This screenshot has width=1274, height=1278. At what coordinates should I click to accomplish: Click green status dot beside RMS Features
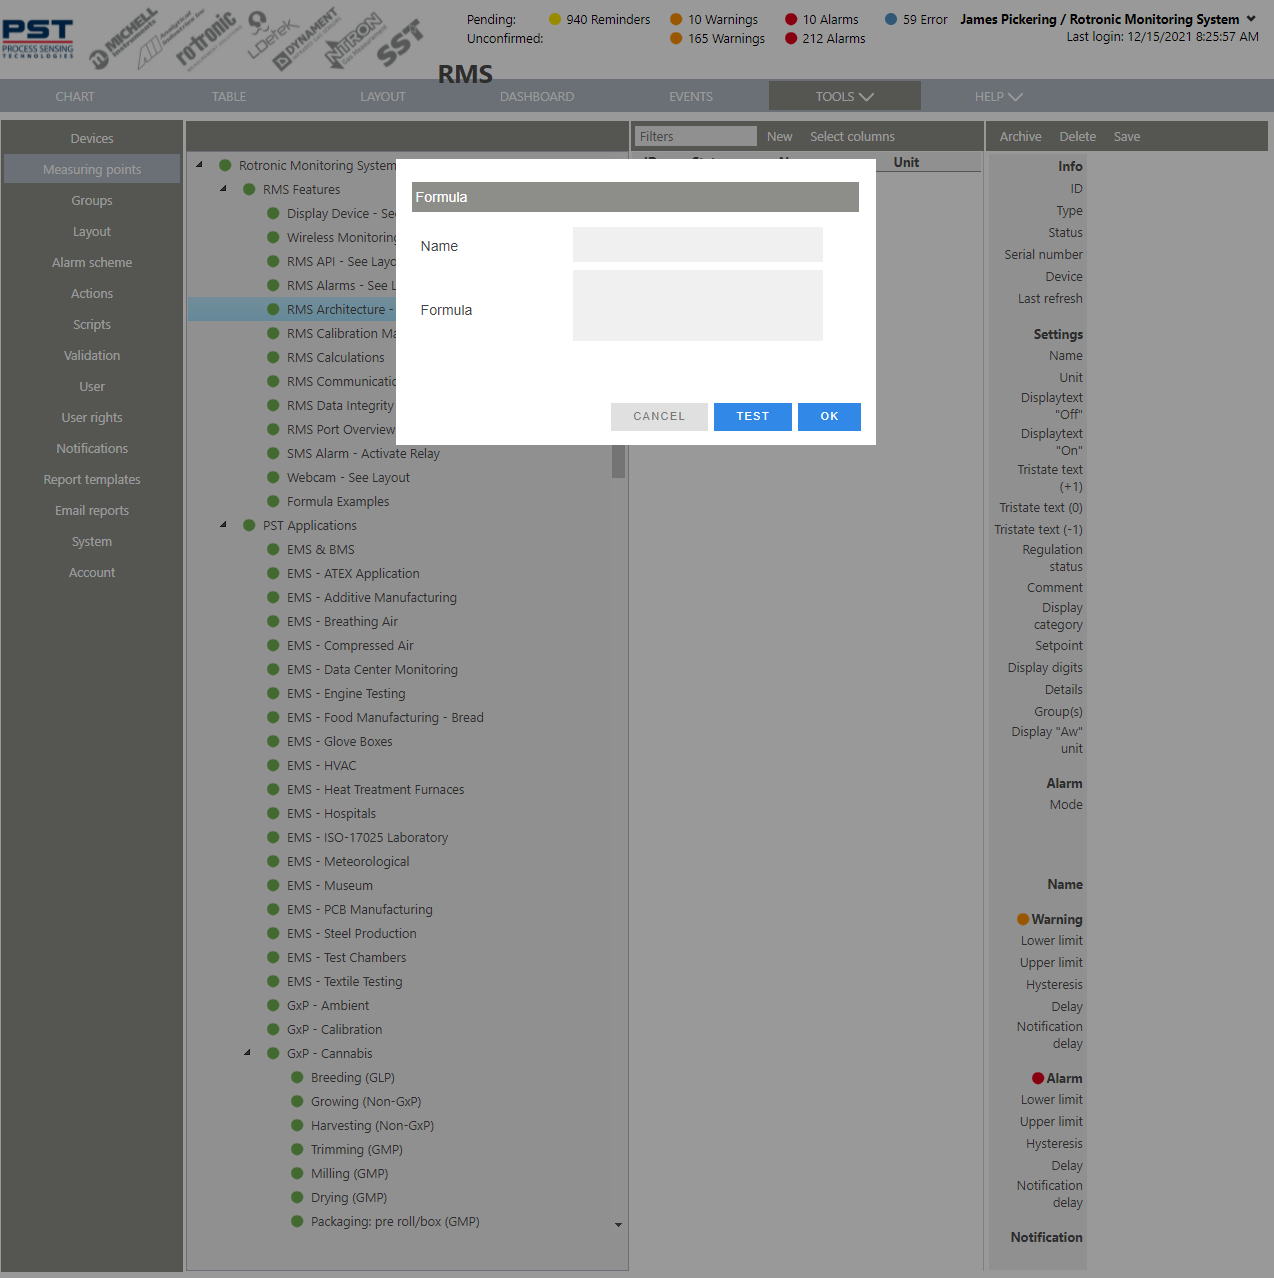tap(249, 189)
